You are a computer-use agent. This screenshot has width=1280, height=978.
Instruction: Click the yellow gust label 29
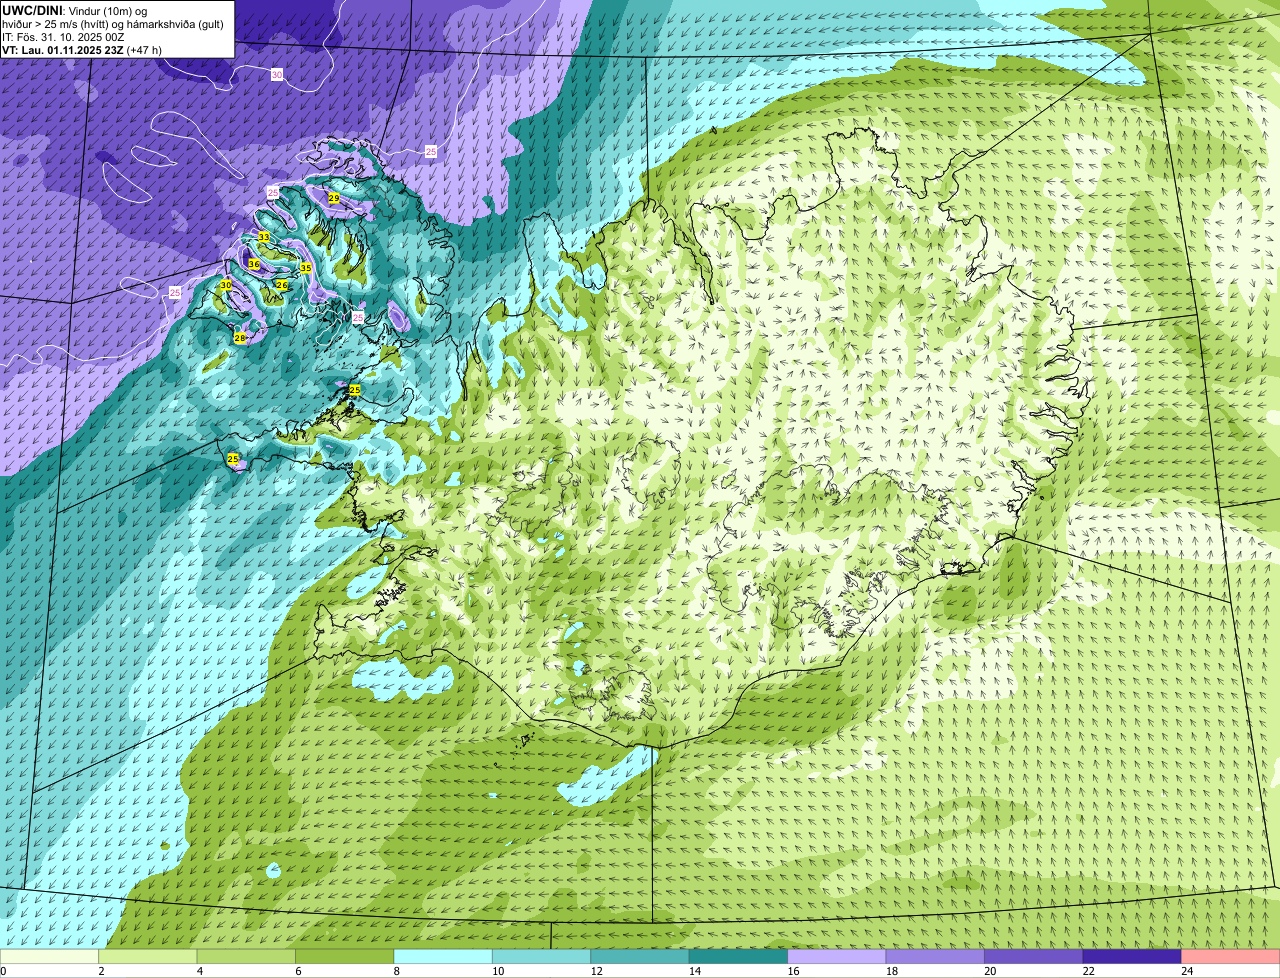click(x=334, y=199)
